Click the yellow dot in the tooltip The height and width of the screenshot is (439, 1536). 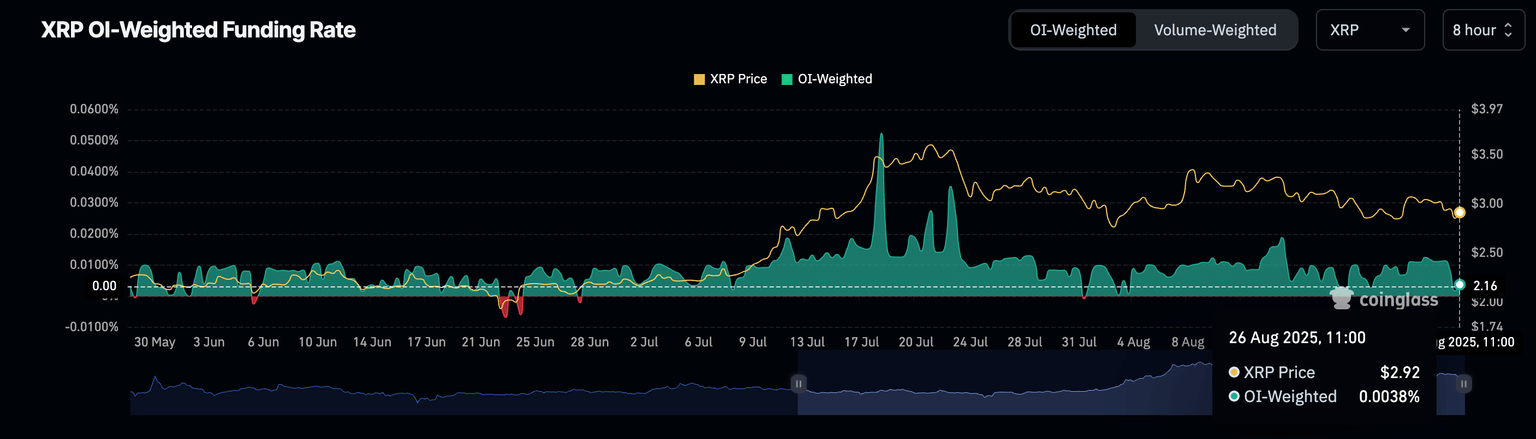tap(1233, 372)
